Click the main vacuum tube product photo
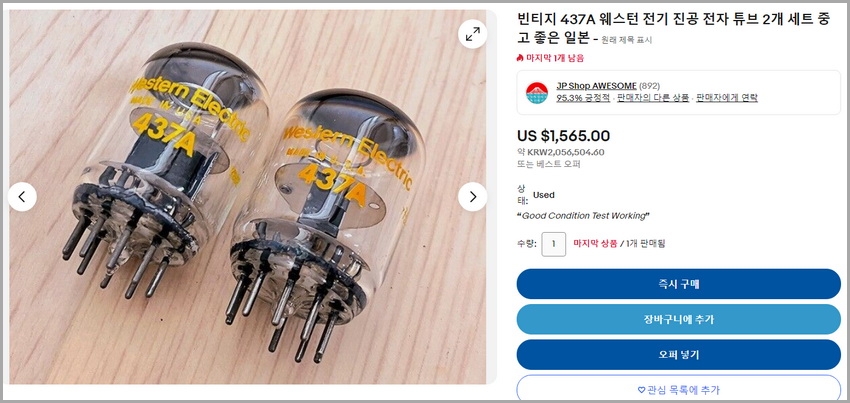 coord(247,197)
